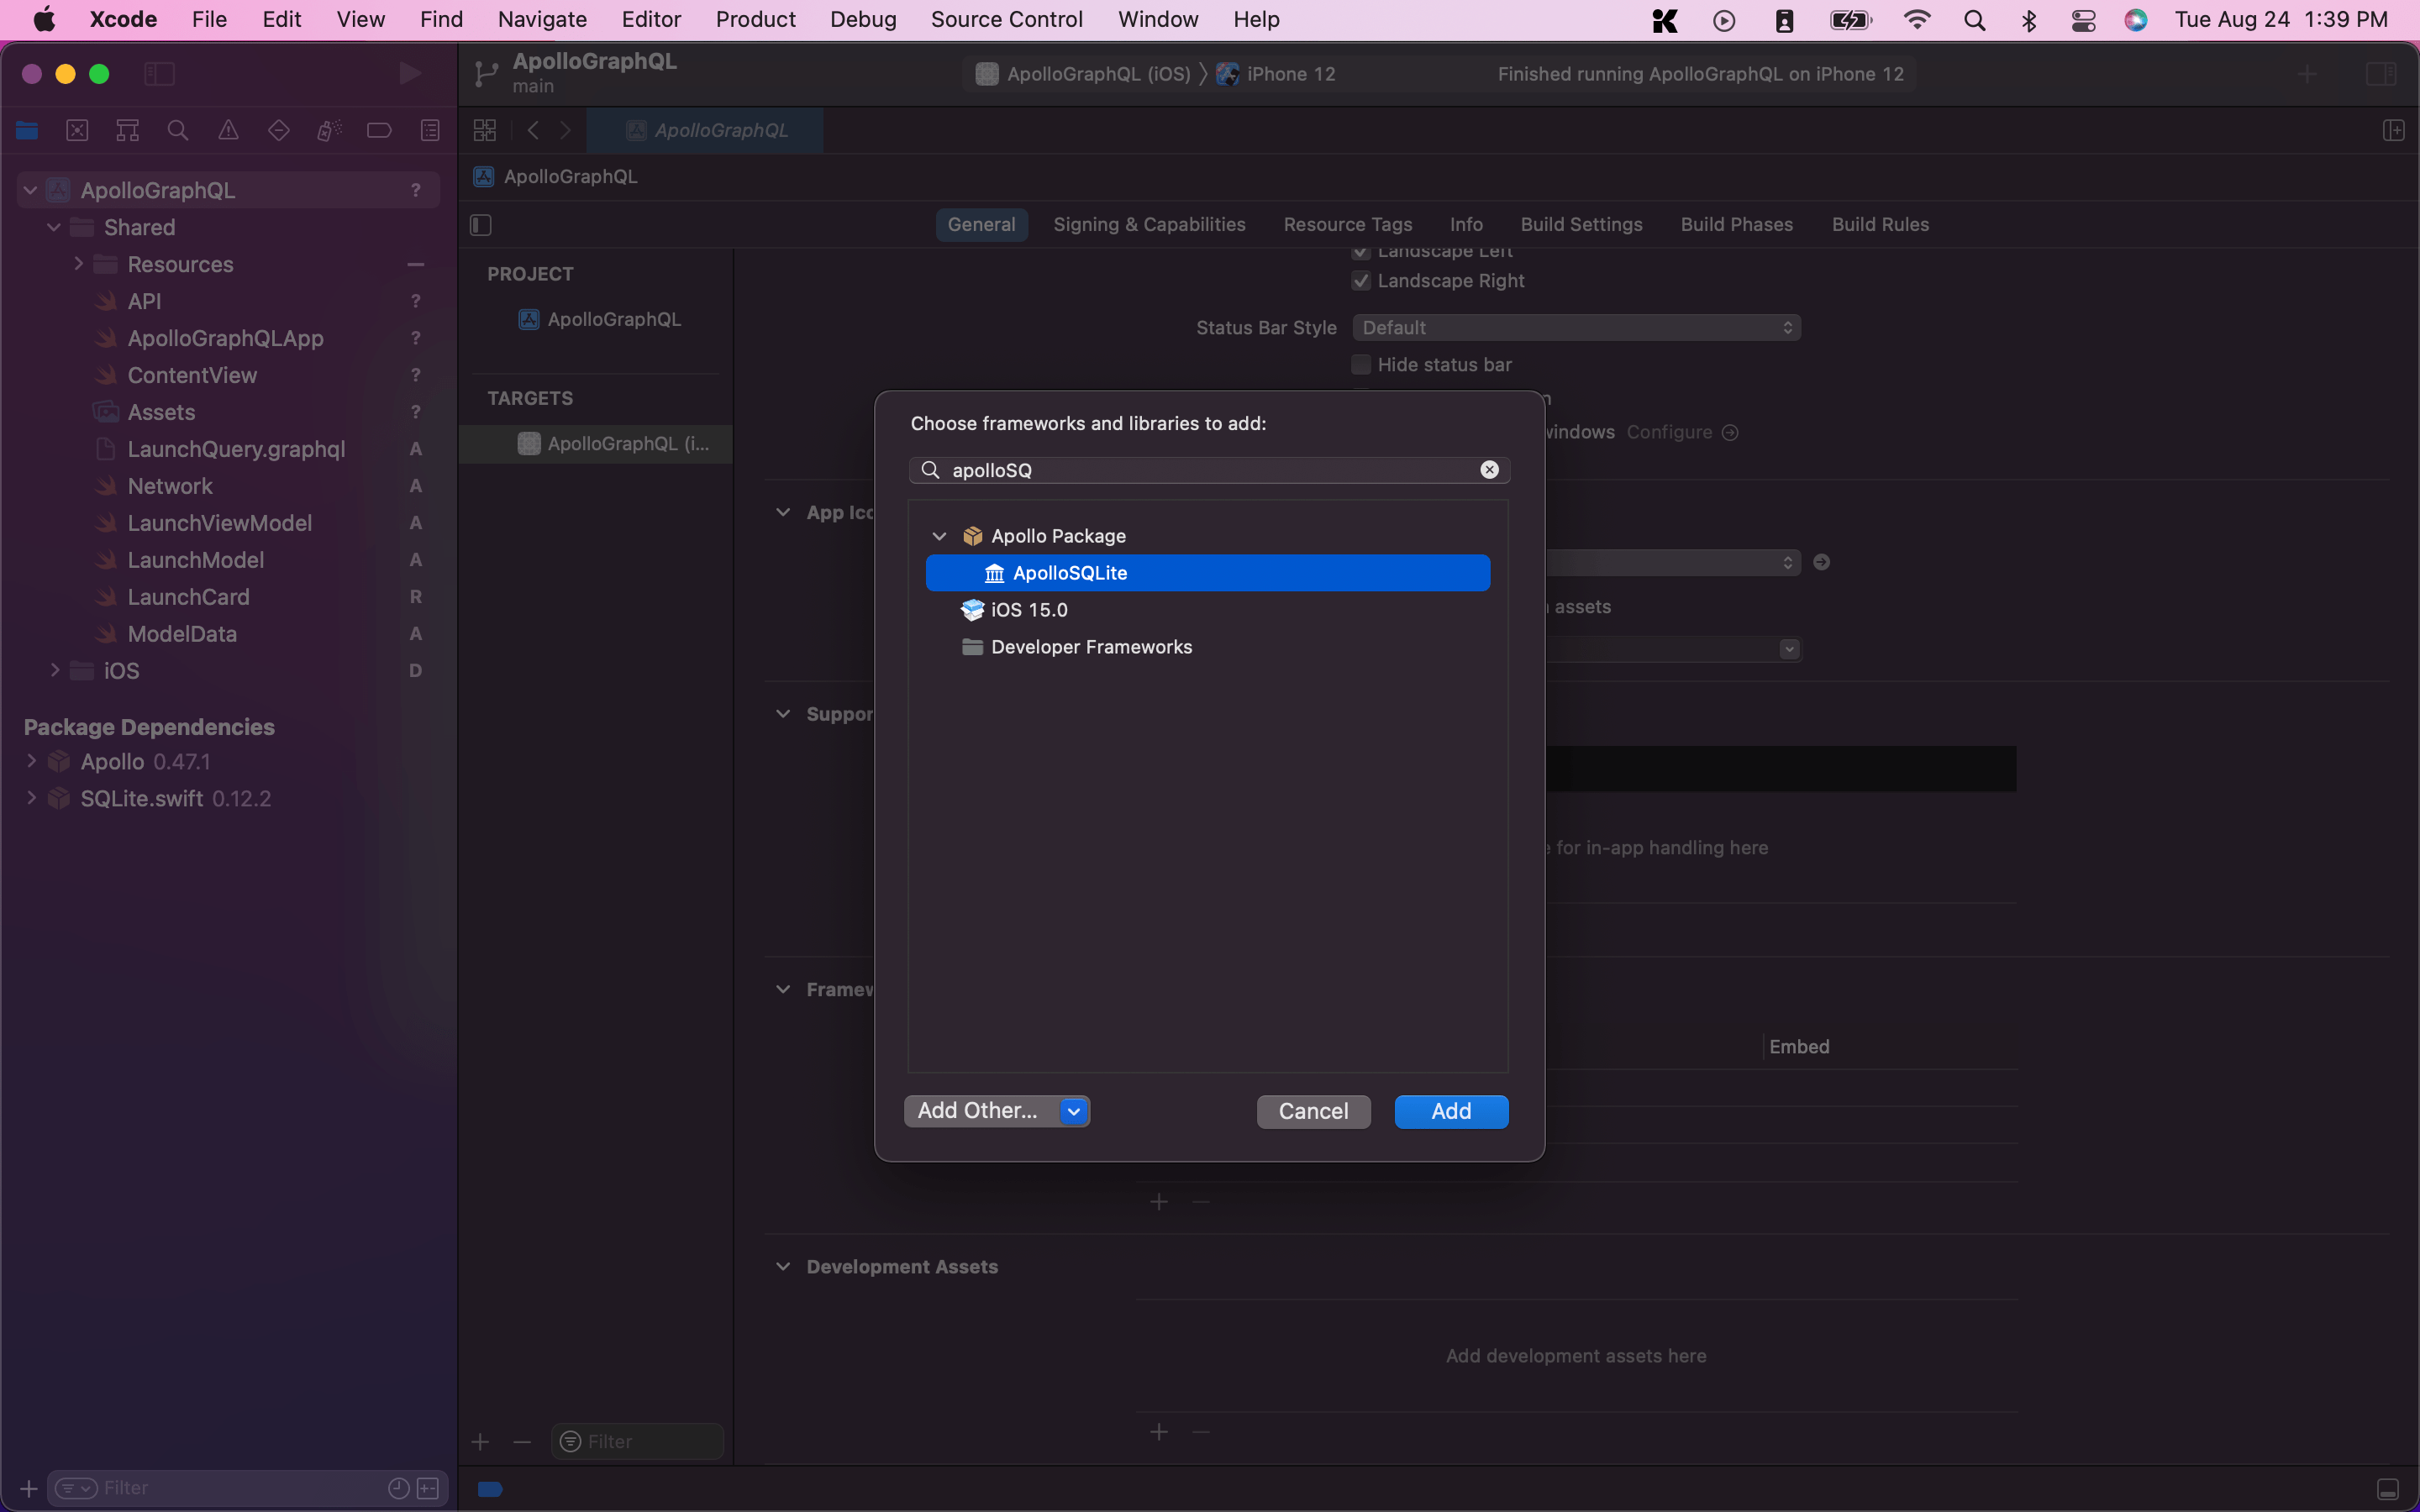Image resolution: width=2420 pixels, height=1512 pixels.
Task: Toggle the Landscape Right checkbox
Action: 1361,281
